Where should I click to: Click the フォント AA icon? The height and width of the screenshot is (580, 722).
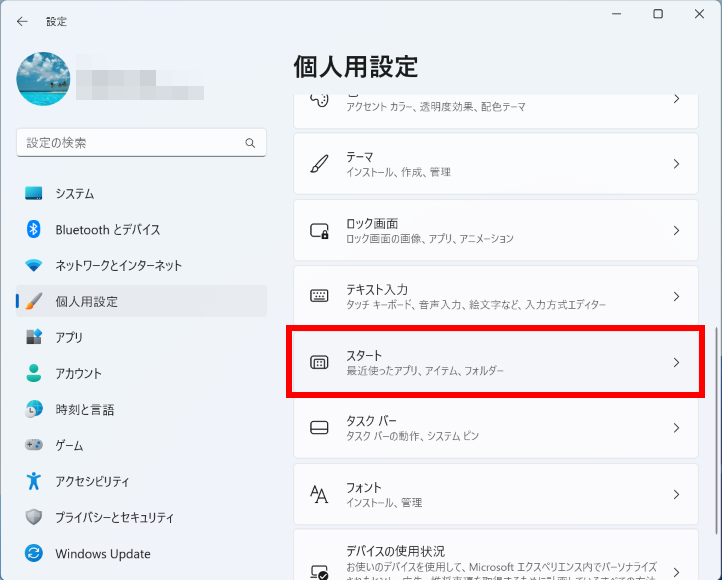(319, 494)
